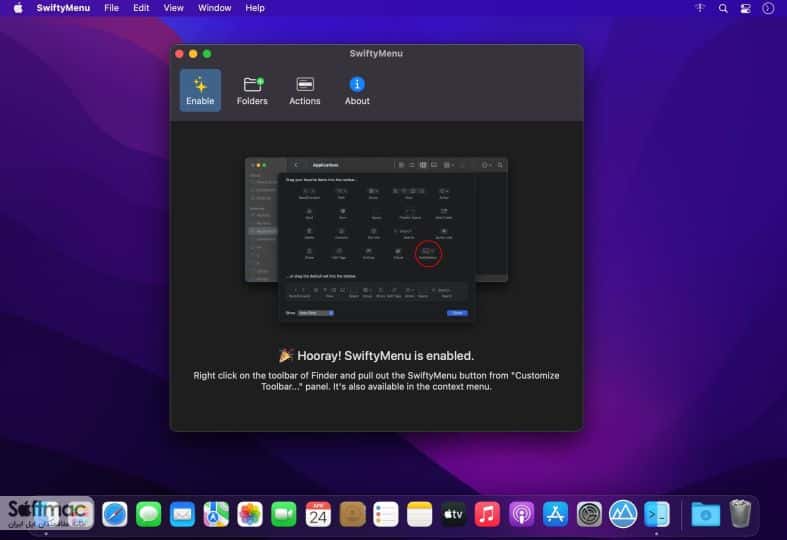Image resolution: width=787 pixels, height=540 pixels.
Task: Click the green zoom button of SwiftyMenu
Action: 207,54
